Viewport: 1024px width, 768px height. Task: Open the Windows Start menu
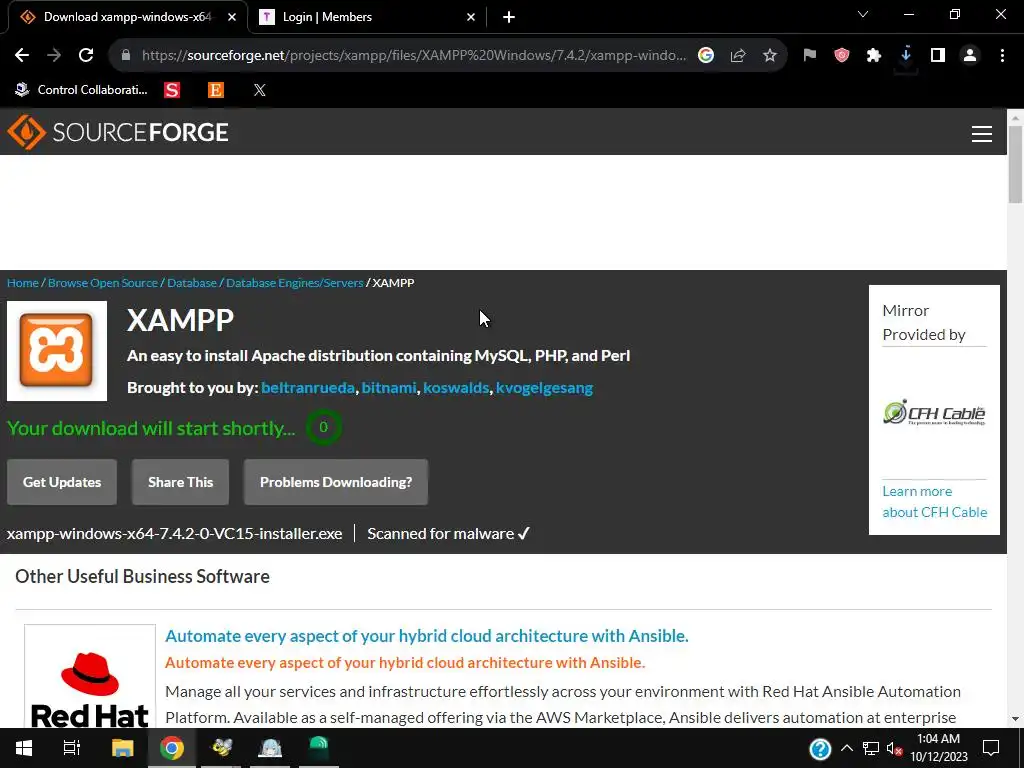click(x=24, y=748)
